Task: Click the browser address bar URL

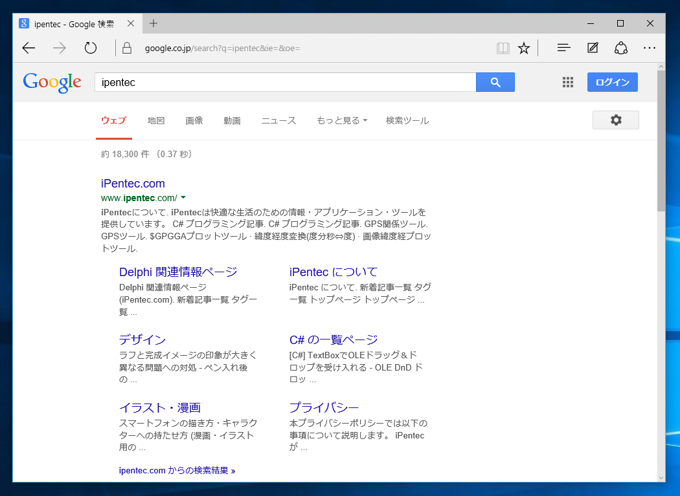Action: coord(222,48)
